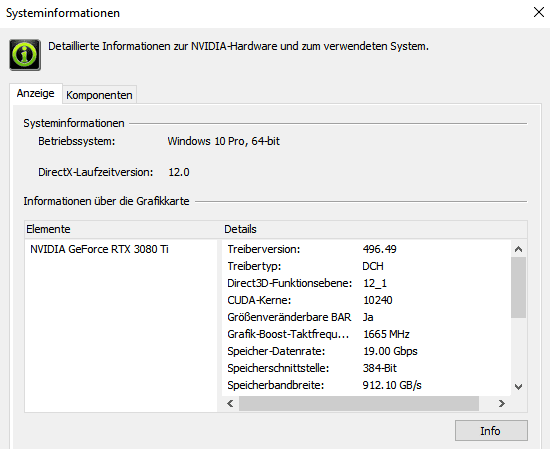Select the Direct3D-Funktionsebene row
The image size is (550, 449).
pyautogui.click(x=367, y=283)
